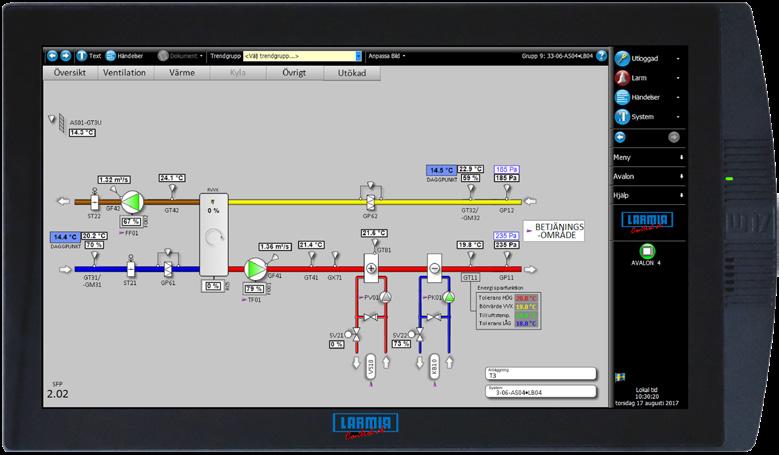Click the Text info icon in toolbar
Viewport: 779px width, 455px height.
point(82,56)
